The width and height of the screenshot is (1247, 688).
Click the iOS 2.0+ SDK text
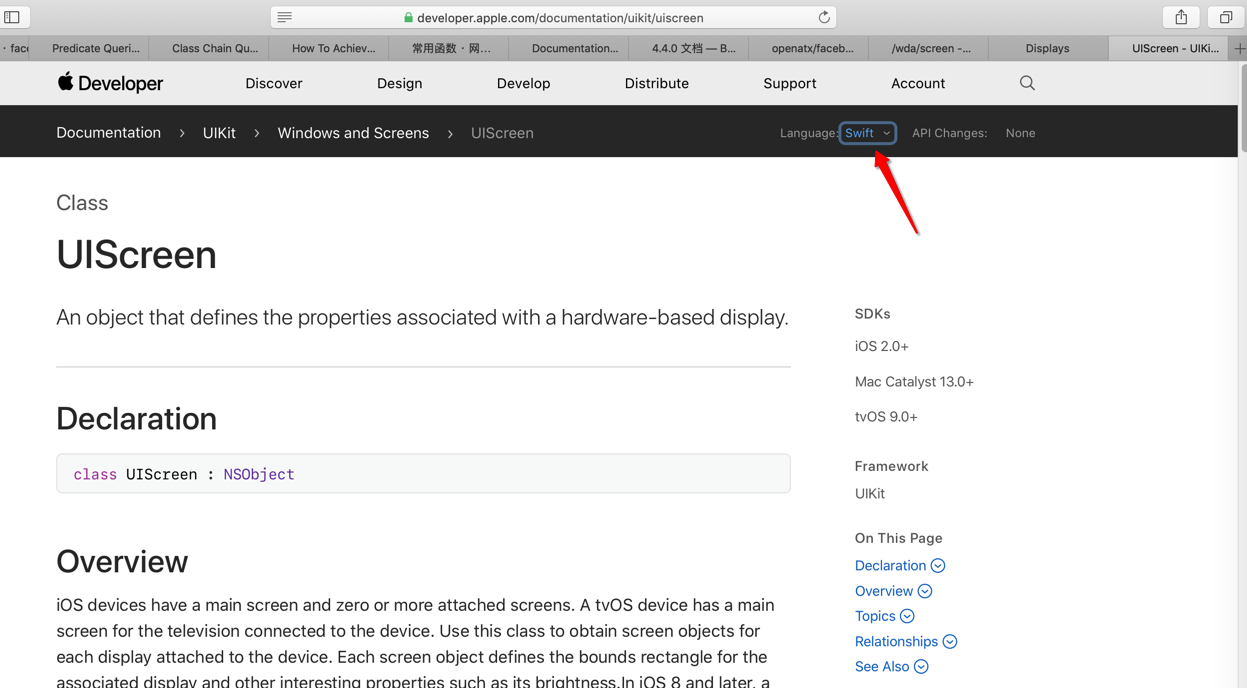[882, 346]
